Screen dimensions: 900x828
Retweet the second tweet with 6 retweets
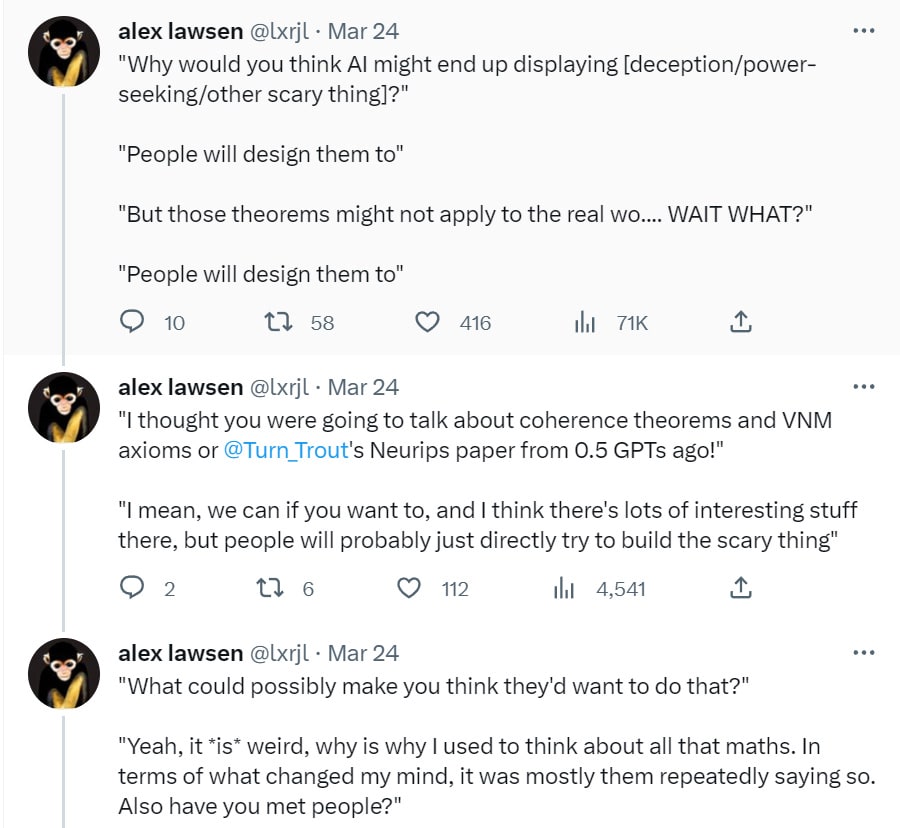pos(269,588)
